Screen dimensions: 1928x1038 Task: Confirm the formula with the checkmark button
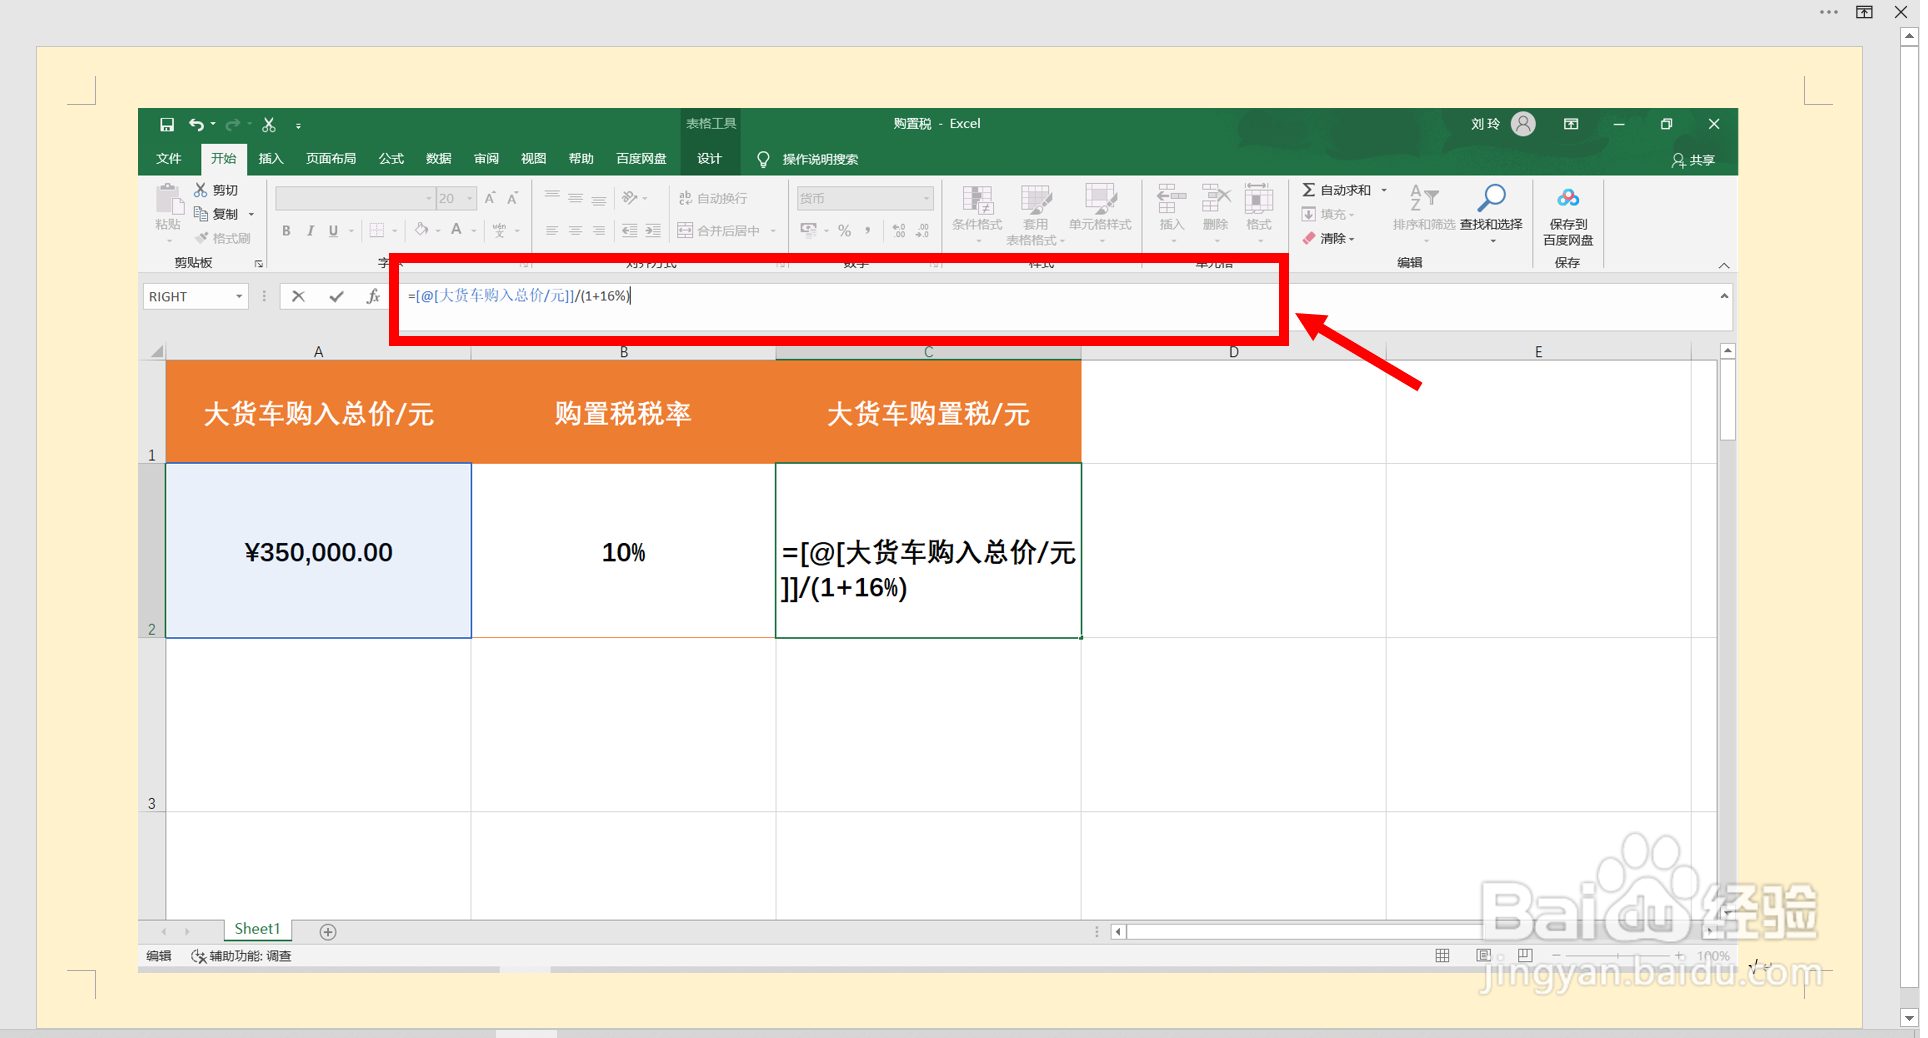click(336, 296)
